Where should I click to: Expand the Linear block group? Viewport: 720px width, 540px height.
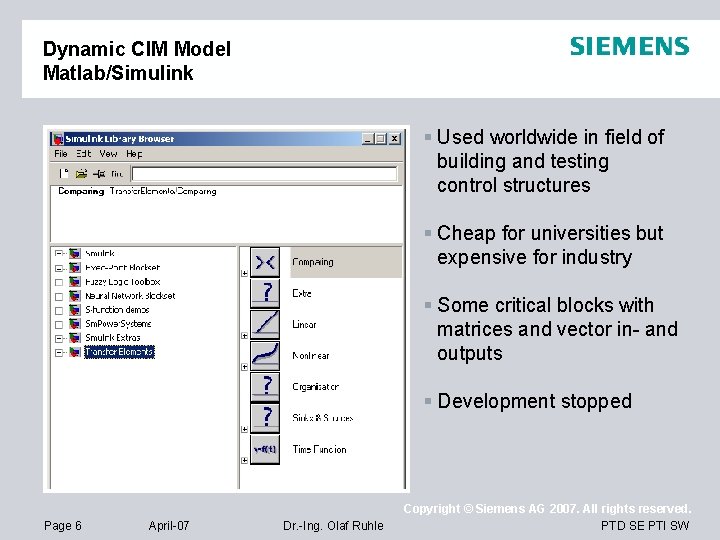[x=244, y=336]
